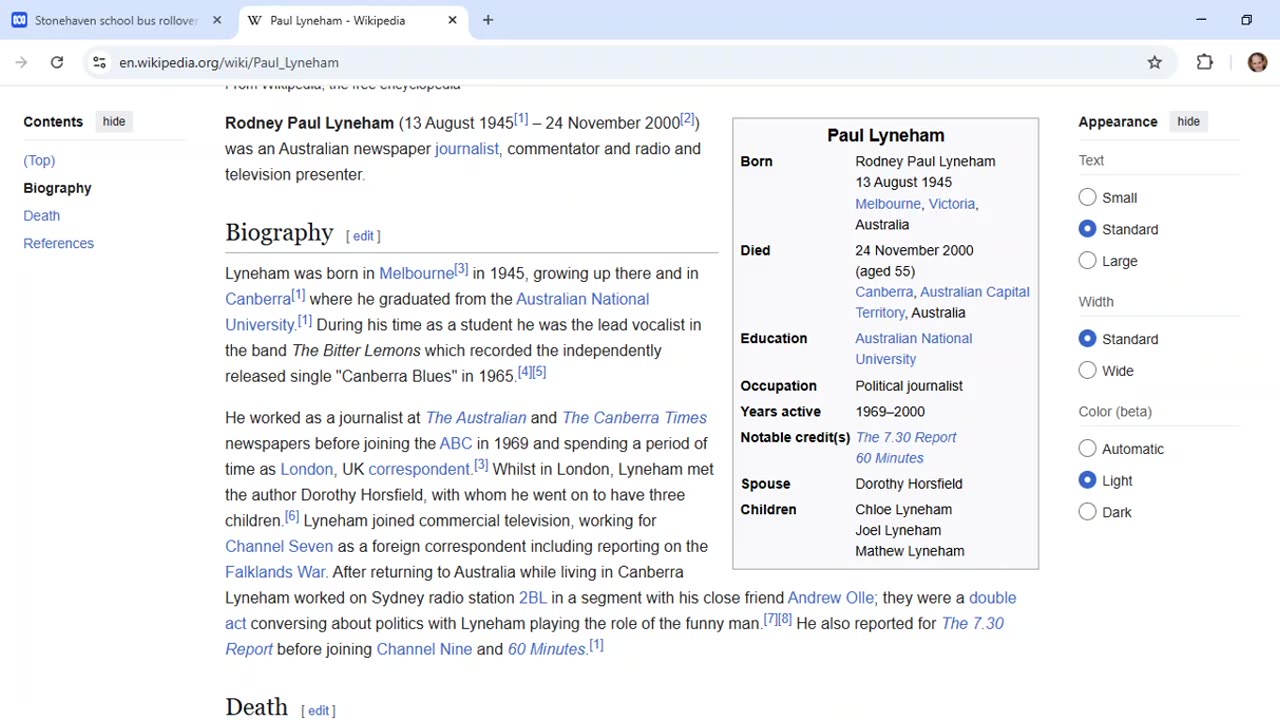
Task: Open citation [2] after death date
Action: tap(687, 119)
